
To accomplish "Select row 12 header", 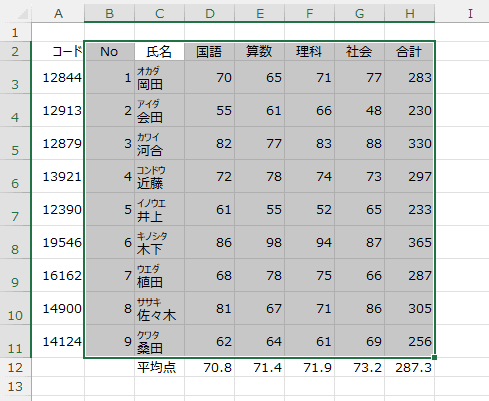I will 15,367.
